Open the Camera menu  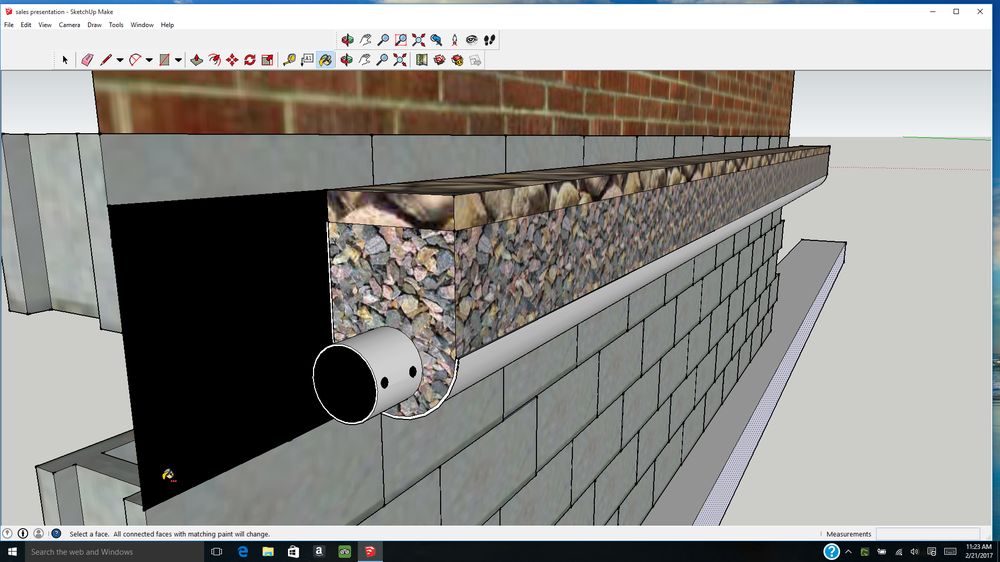tap(69, 25)
